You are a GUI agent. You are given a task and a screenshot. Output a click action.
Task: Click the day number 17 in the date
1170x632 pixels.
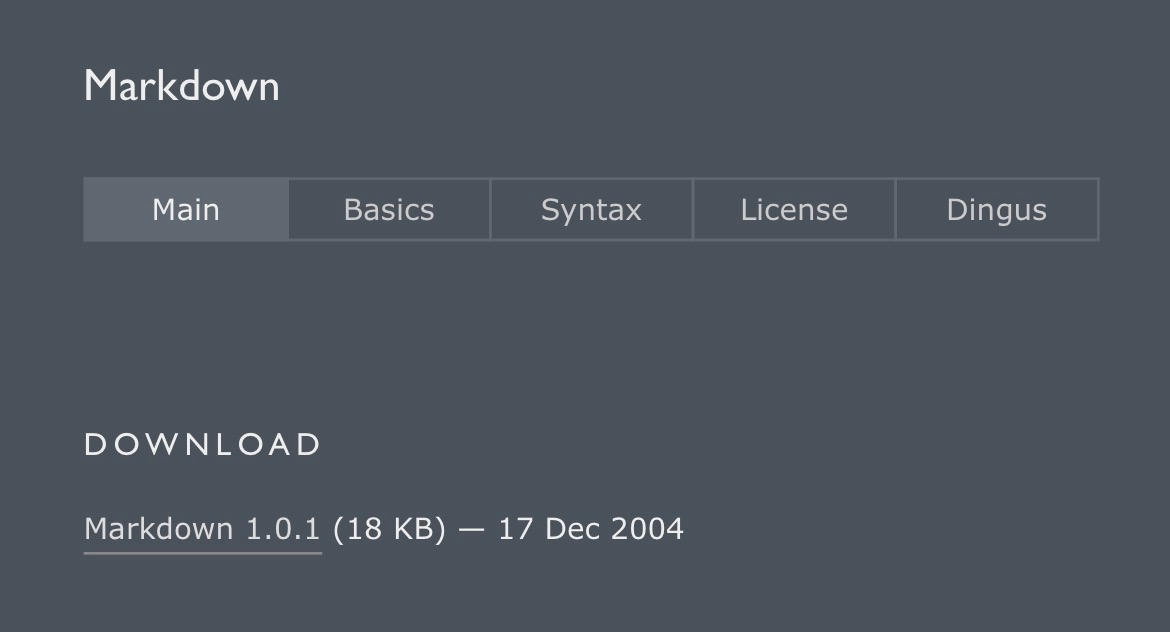click(515, 529)
